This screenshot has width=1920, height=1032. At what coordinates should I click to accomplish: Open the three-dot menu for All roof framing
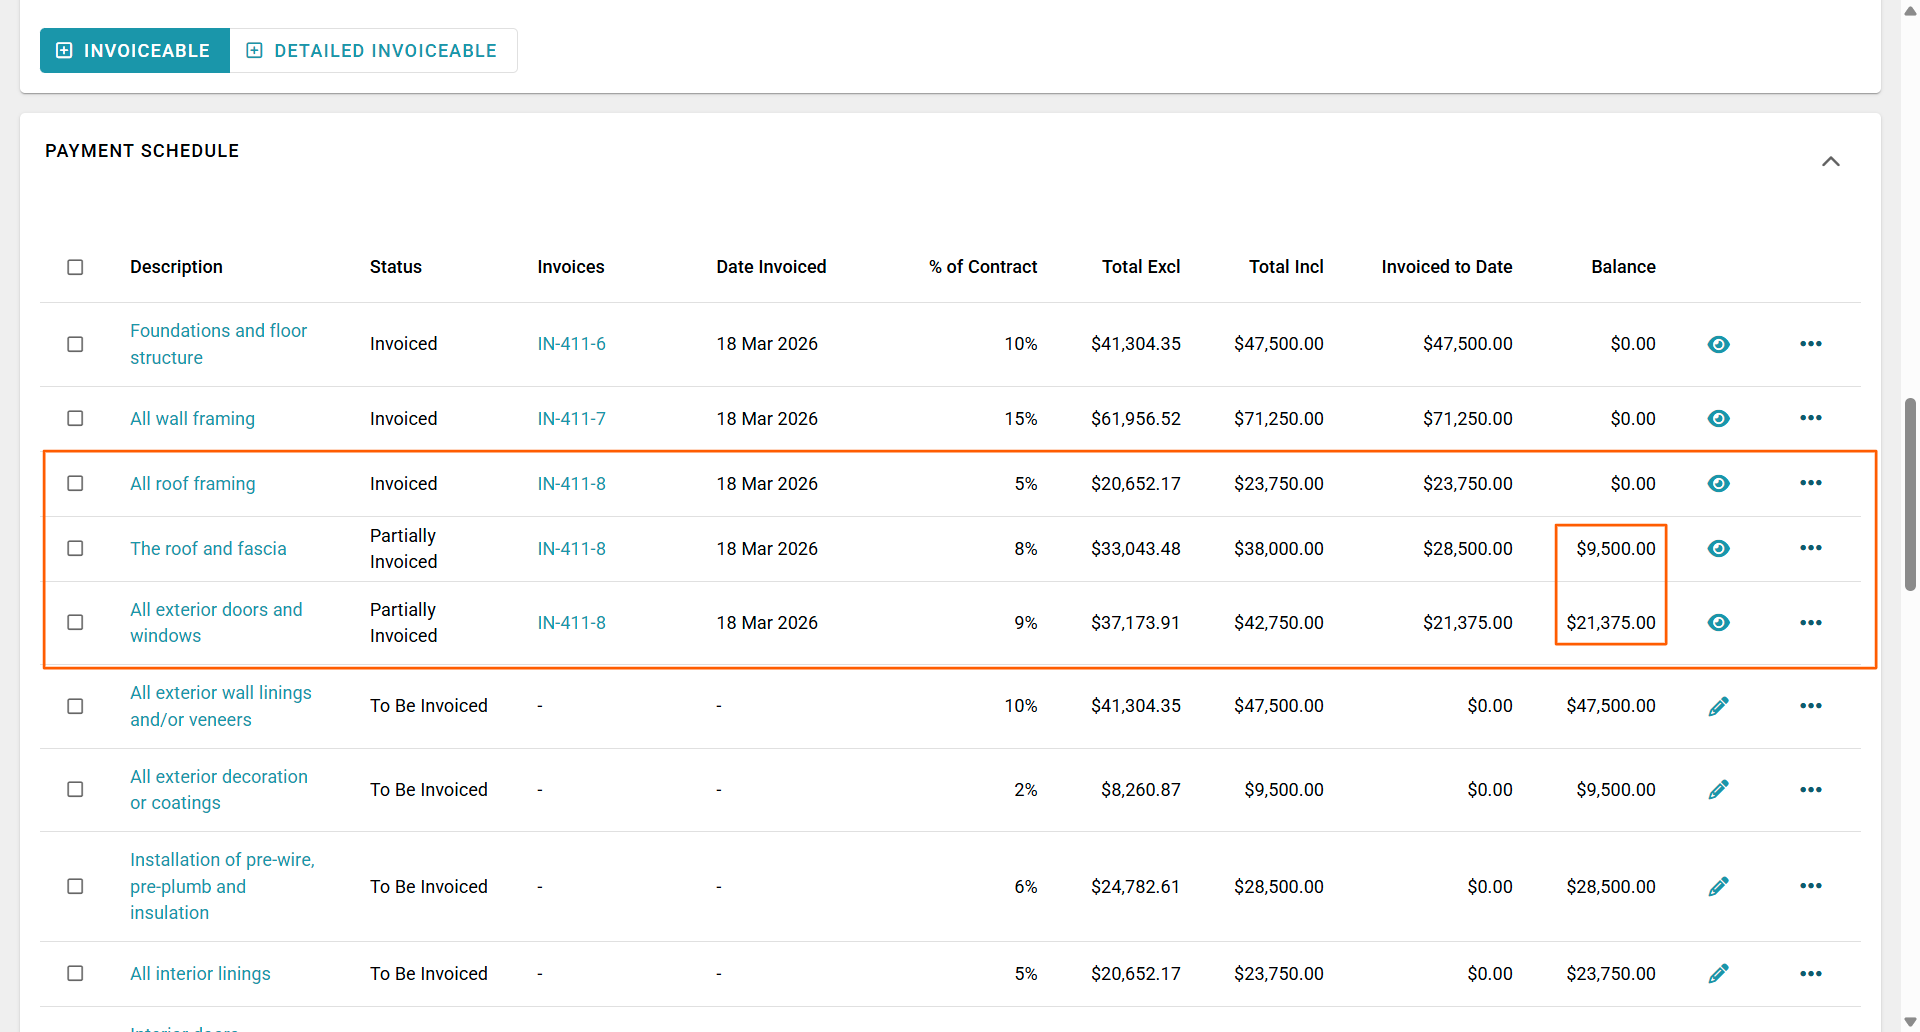point(1810,483)
